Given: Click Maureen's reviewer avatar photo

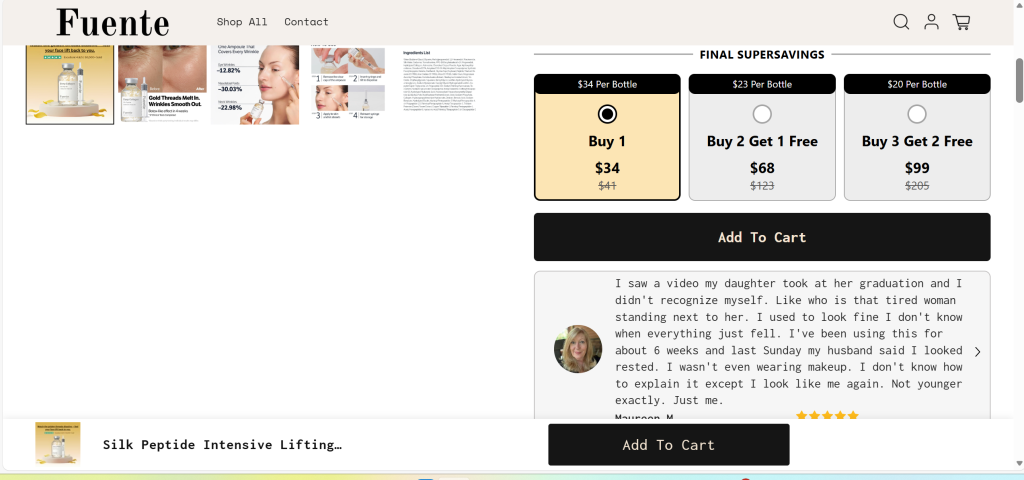Looking at the screenshot, I should (578, 349).
